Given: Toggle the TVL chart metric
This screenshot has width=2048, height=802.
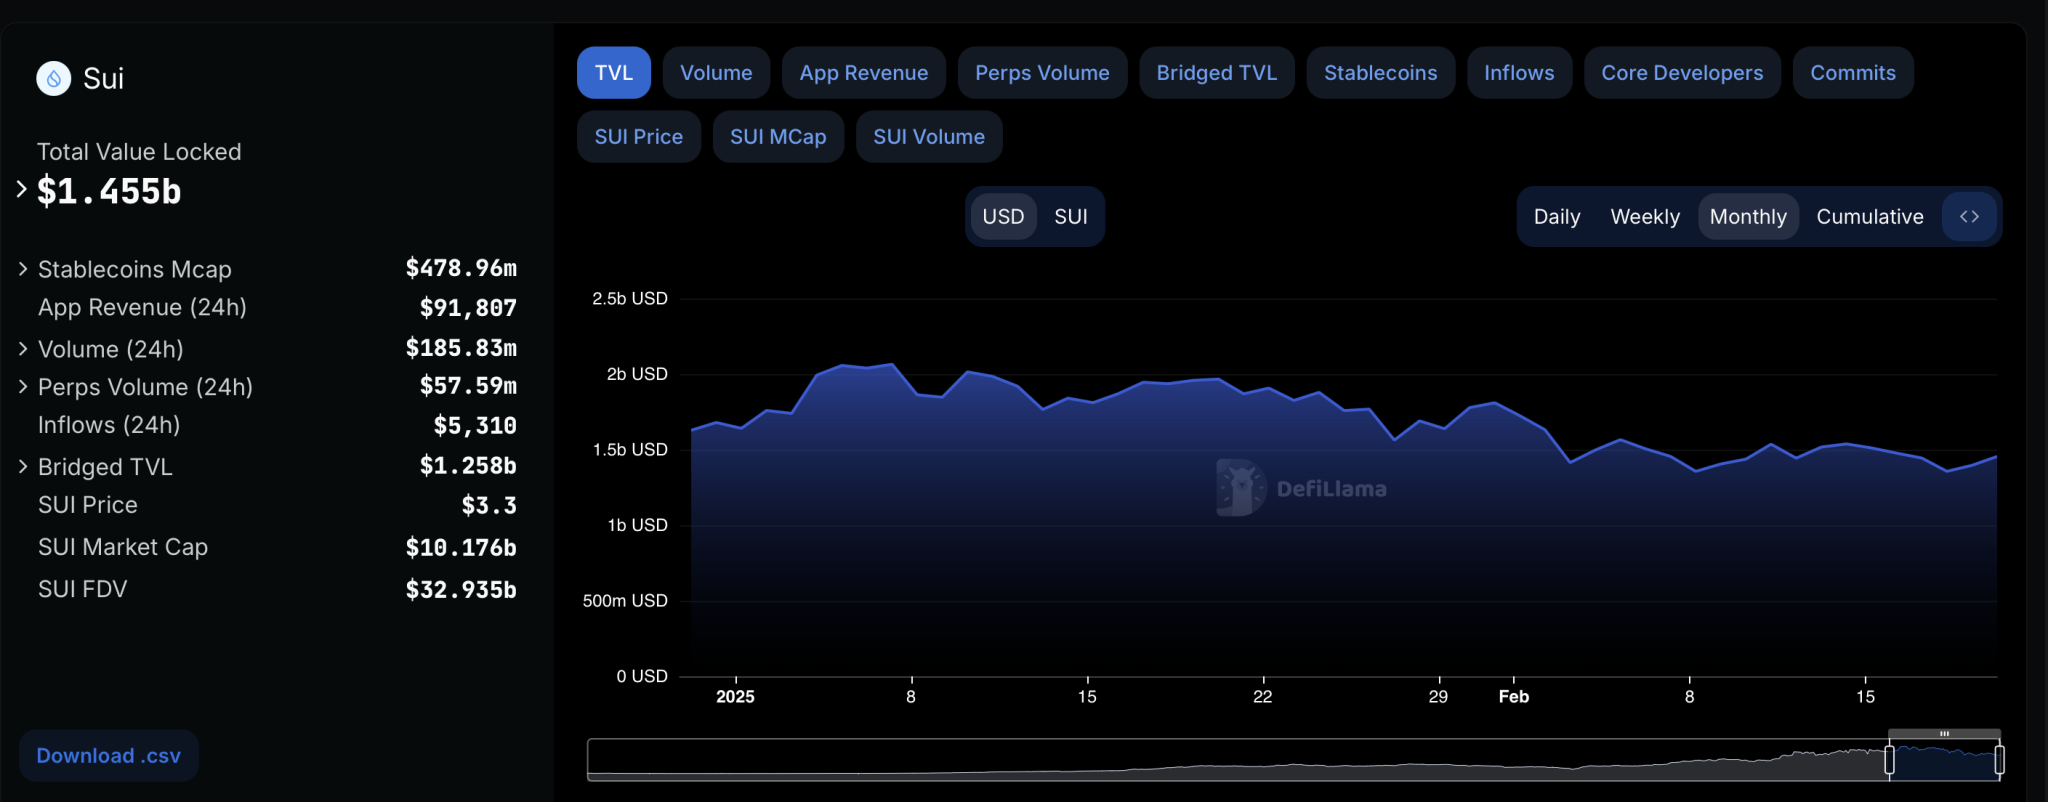Looking at the screenshot, I should tap(614, 73).
